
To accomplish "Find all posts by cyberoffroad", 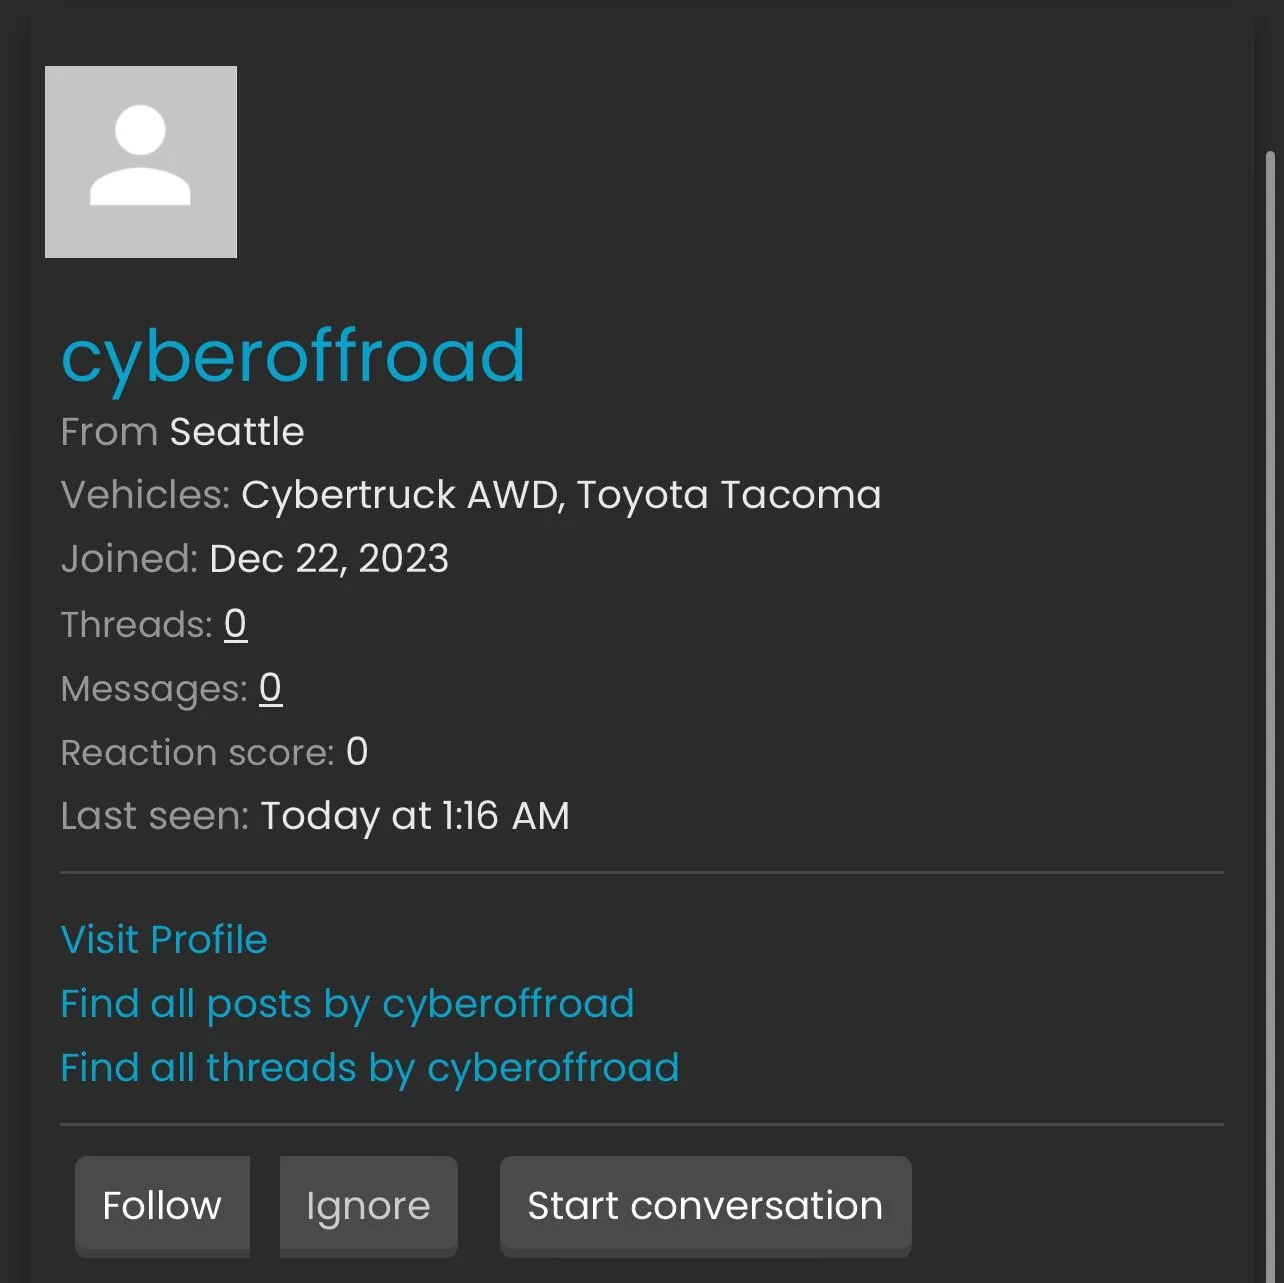I will click(x=347, y=1004).
